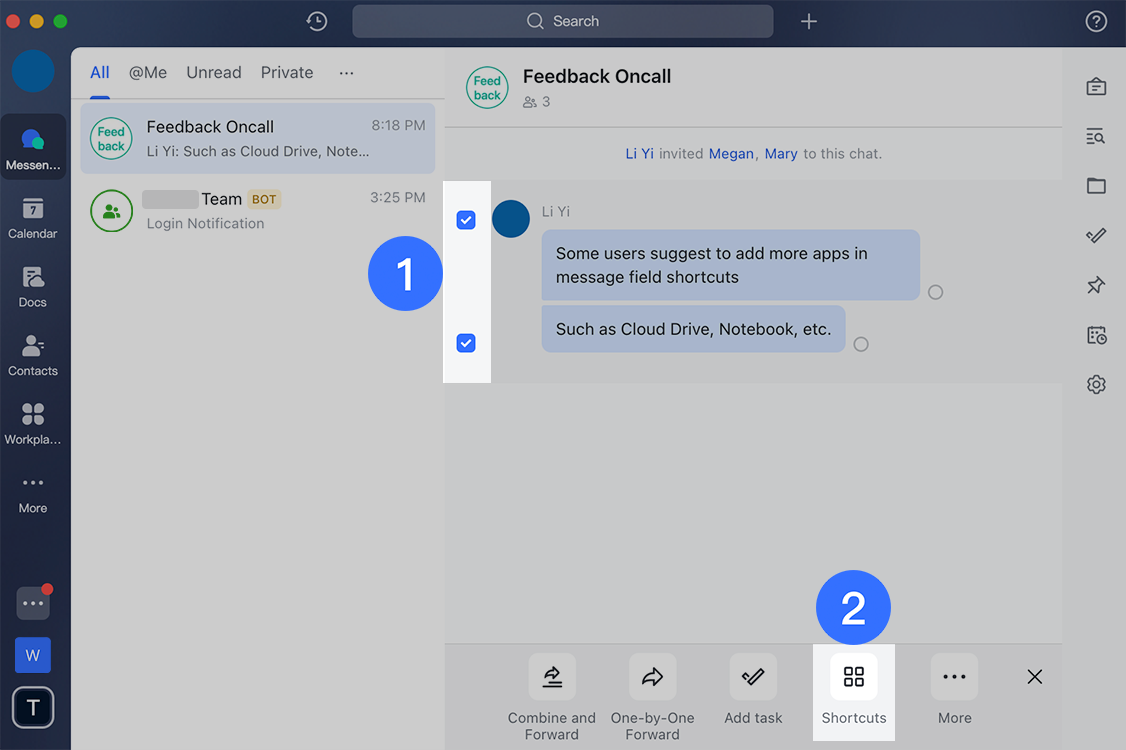Open the Help icon

[1096, 20]
